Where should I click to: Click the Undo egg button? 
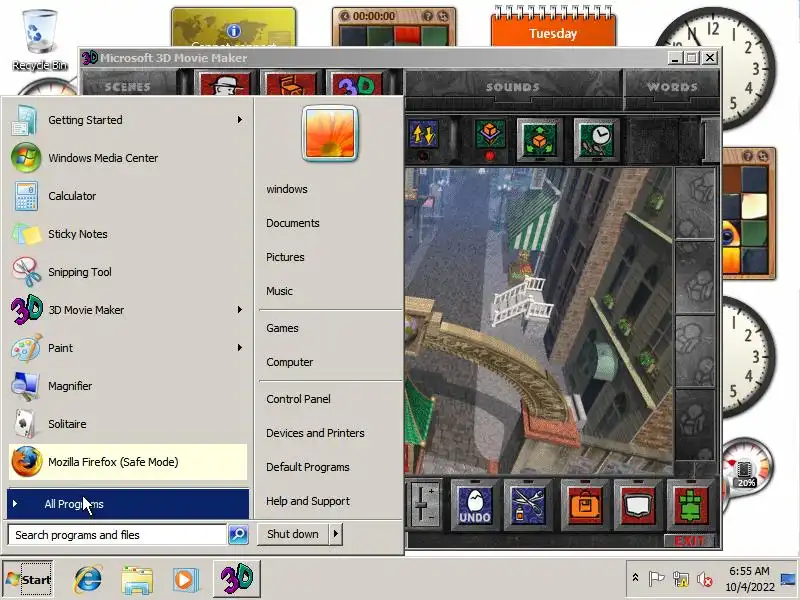pyautogui.click(x=475, y=505)
